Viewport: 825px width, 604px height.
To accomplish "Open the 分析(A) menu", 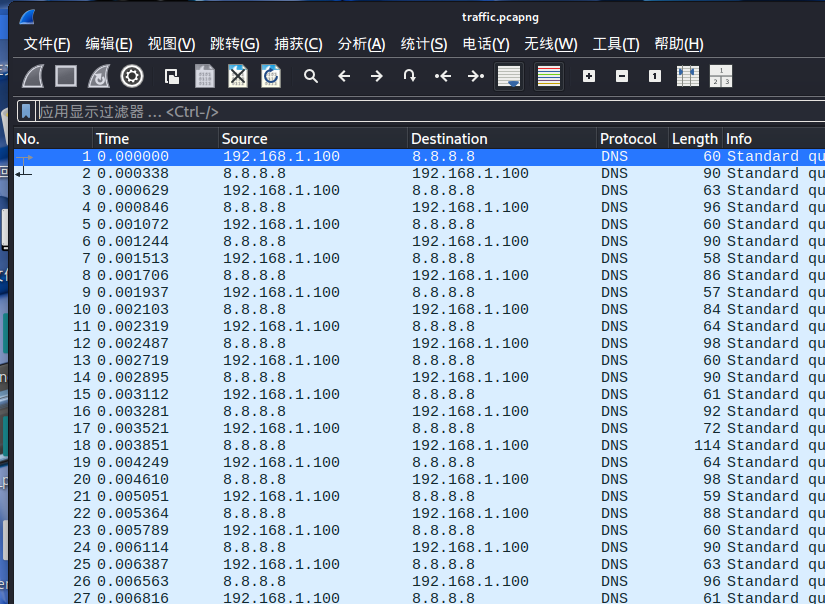I will (361, 44).
